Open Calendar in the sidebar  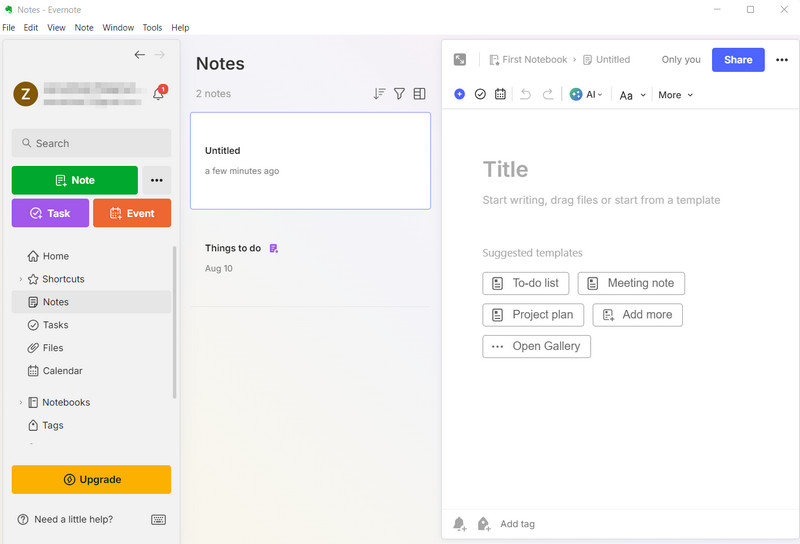[91, 371]
